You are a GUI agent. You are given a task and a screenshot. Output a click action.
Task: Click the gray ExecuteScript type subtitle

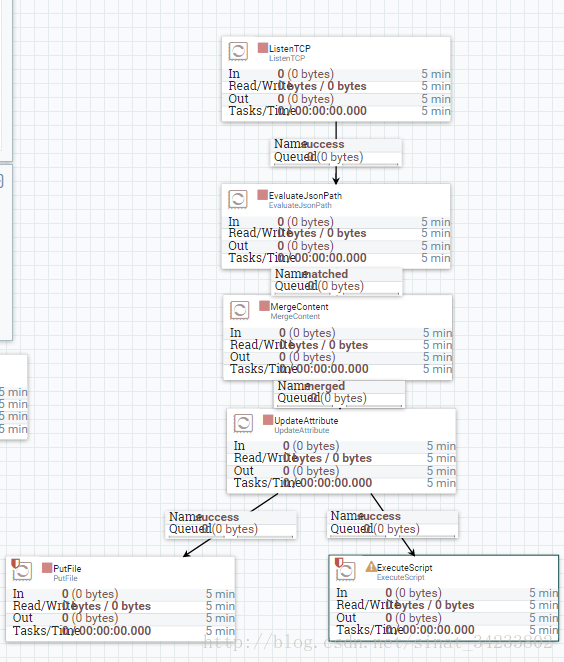click(x=401, y=577)
